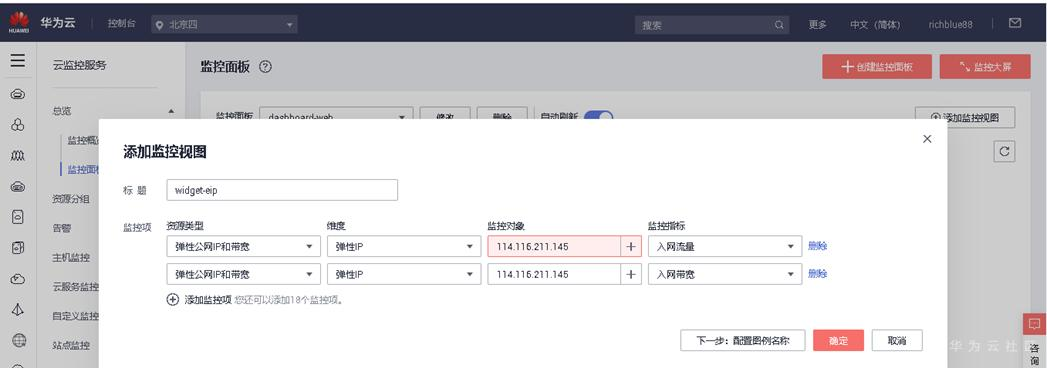The width and height of the screenshot is (1047, 368).
Task: Click the 华为云 brand text
Action: click(x=57, y=23)
